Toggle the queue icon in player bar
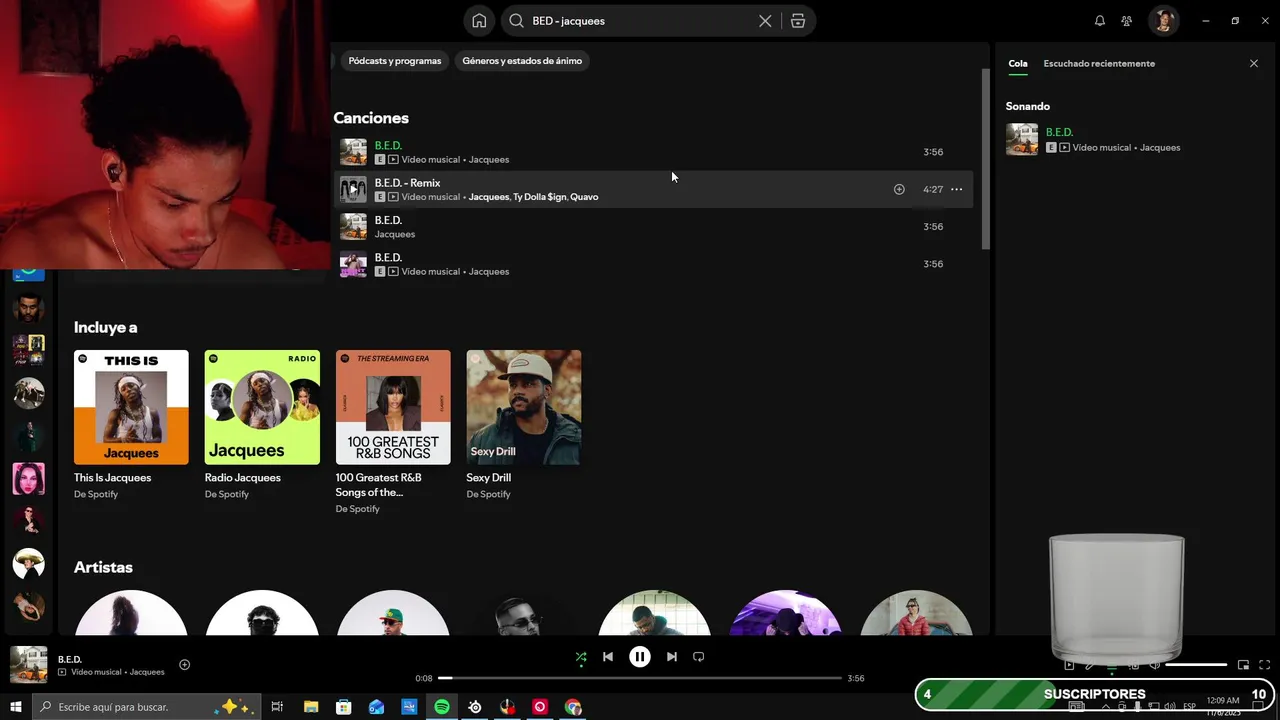The width and height of the screenshot is (1280, 720). click(1112, 665)
